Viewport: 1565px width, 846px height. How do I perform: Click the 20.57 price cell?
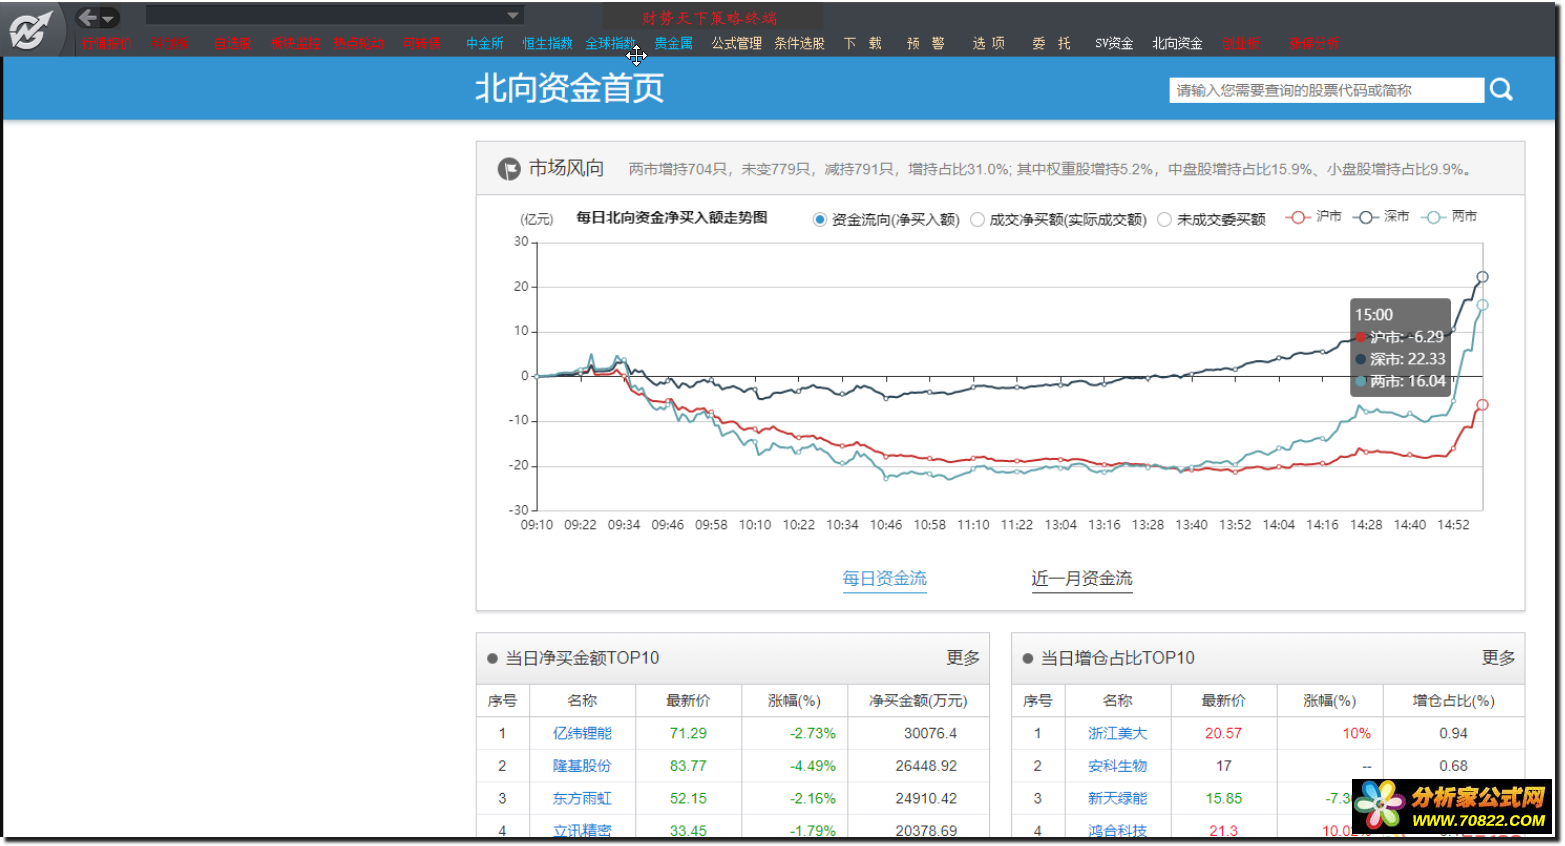click(1223, 733)
